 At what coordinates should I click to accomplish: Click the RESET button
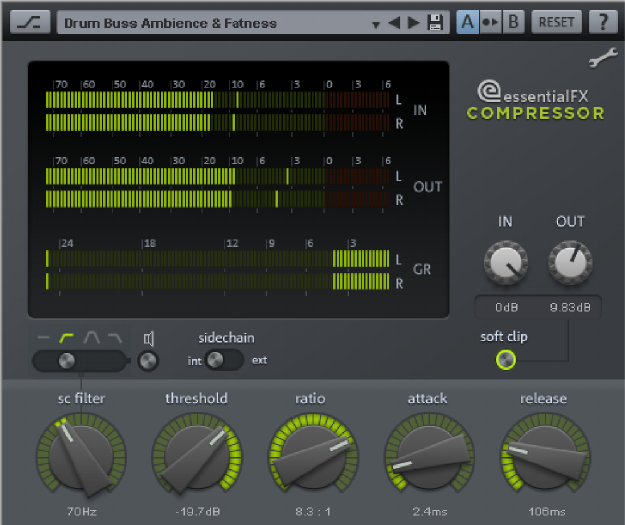coord(556,22)
